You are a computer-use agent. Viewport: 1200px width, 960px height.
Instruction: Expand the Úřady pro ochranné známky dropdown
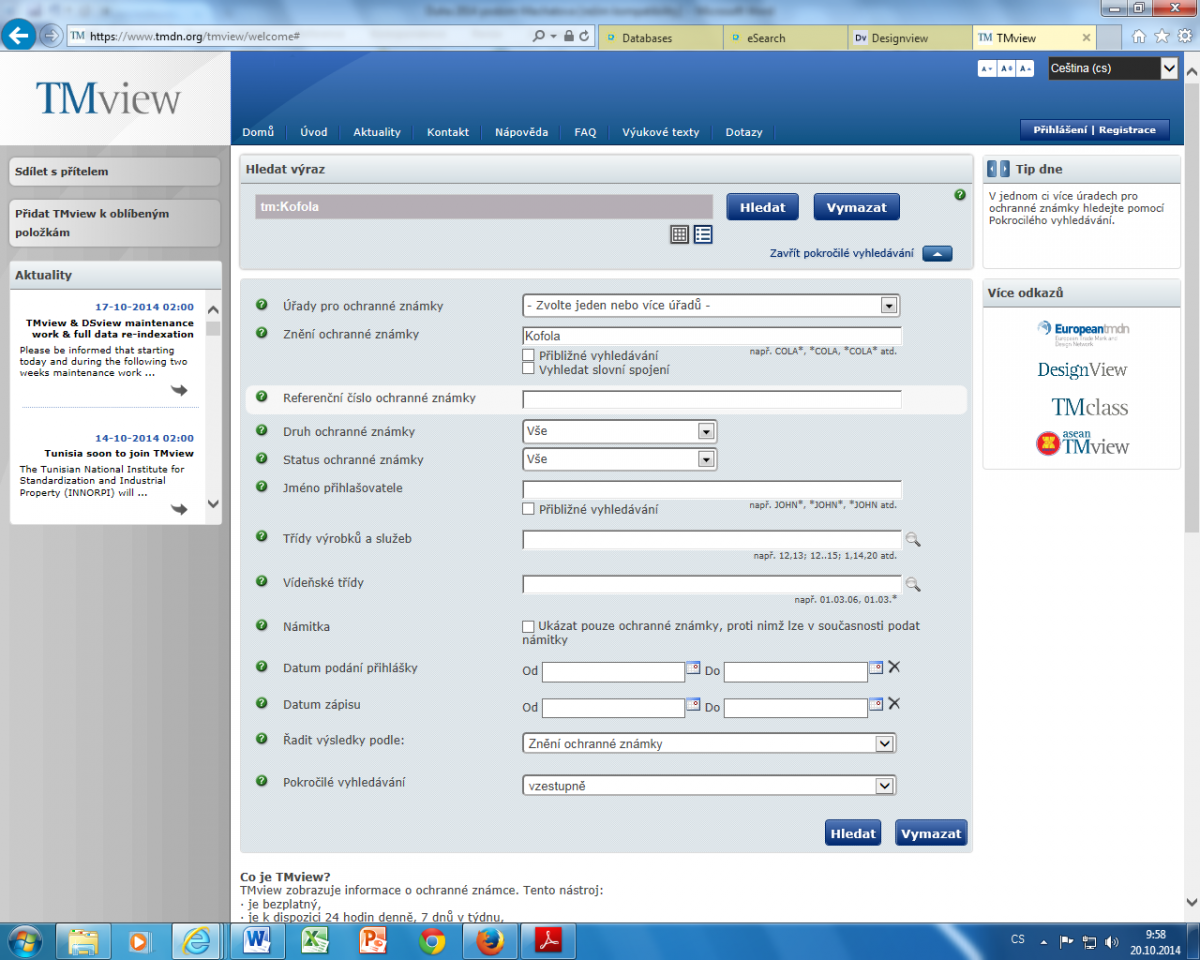pos(888,306)
